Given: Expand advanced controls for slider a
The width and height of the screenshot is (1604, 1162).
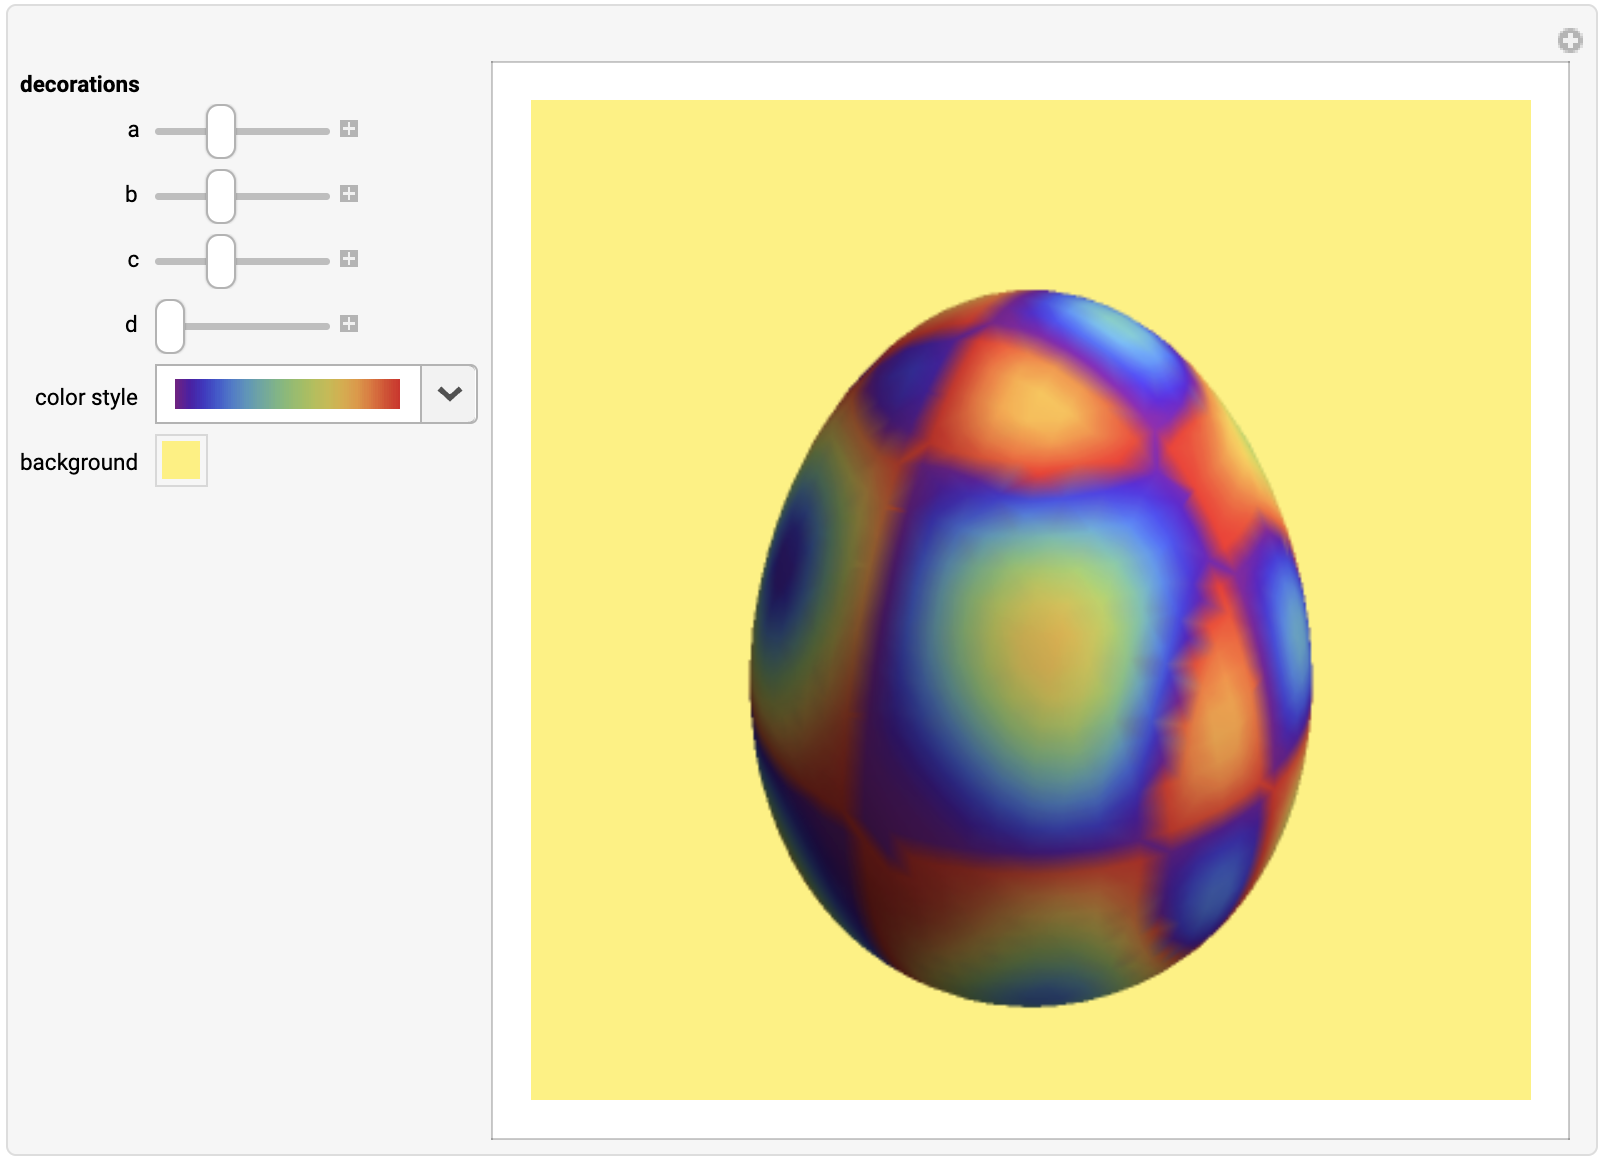Looking at the screenshot, I should pos(348,129).
